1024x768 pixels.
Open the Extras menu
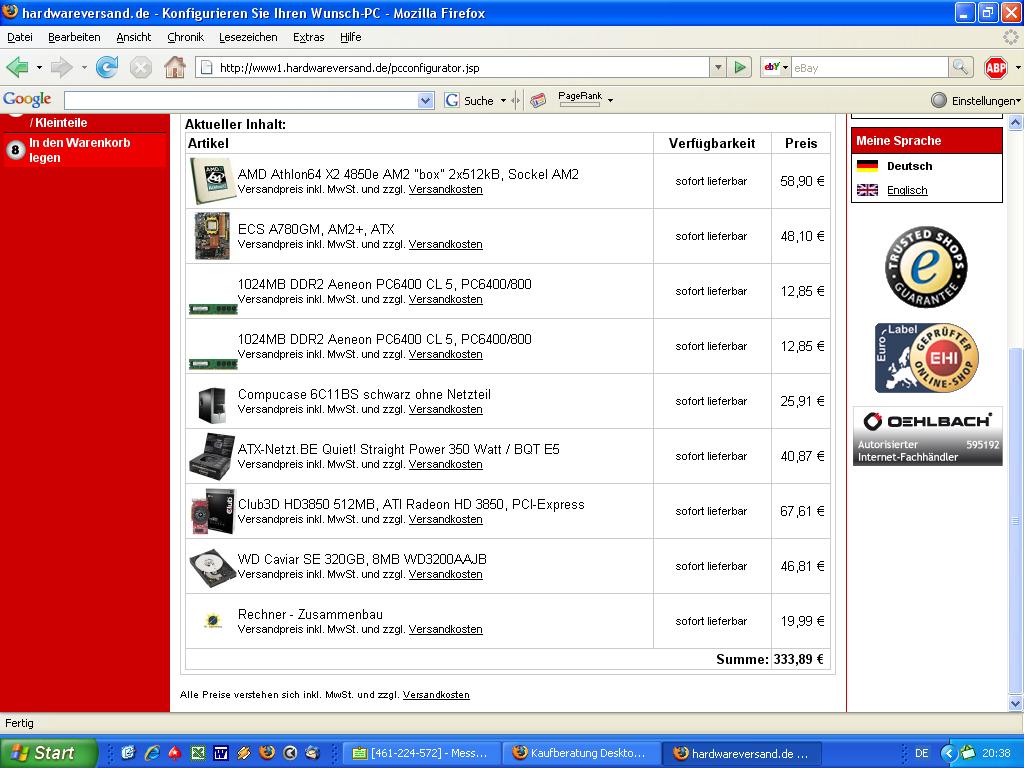point(308,37)
